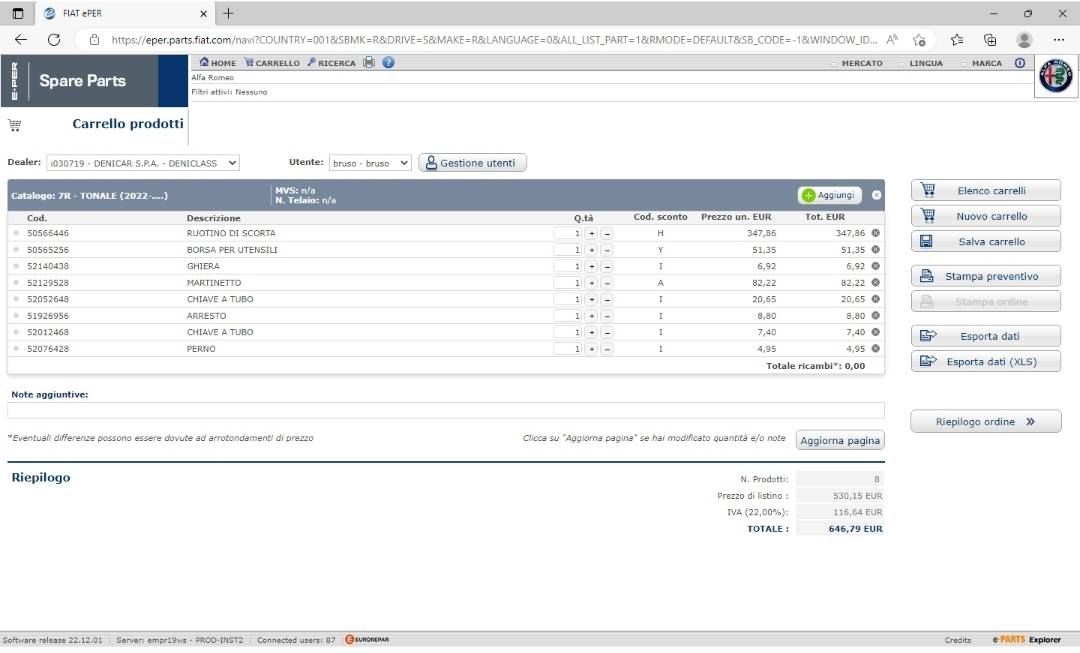This screenshot has width=1080, height=653.
Task: Close the 7R TONALE catalog cart section
Action: point(876,196)
